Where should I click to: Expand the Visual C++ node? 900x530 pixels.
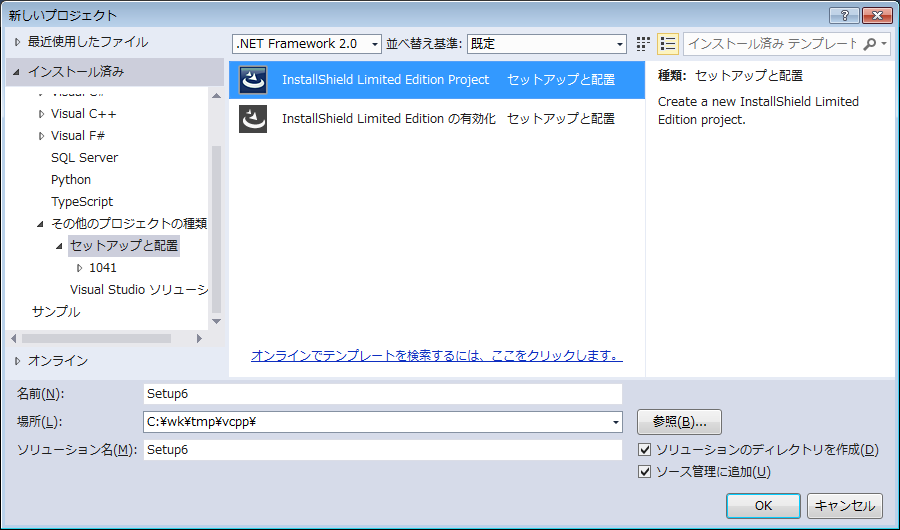(x=41, y=114)
